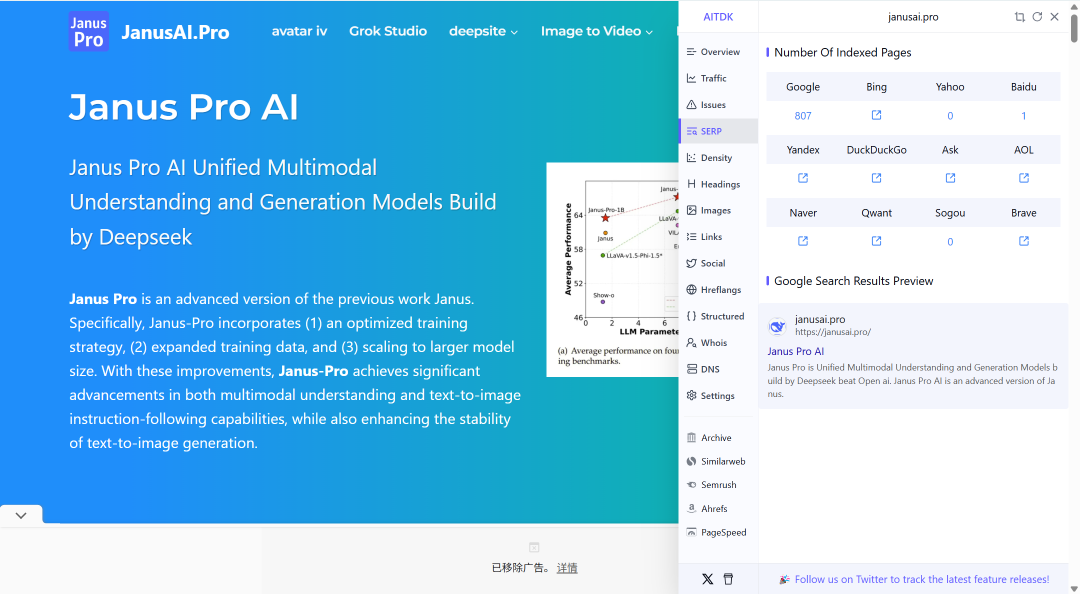
Task: Open Qwant indexed pages external link icon
Action: click(x=876, y=240)
